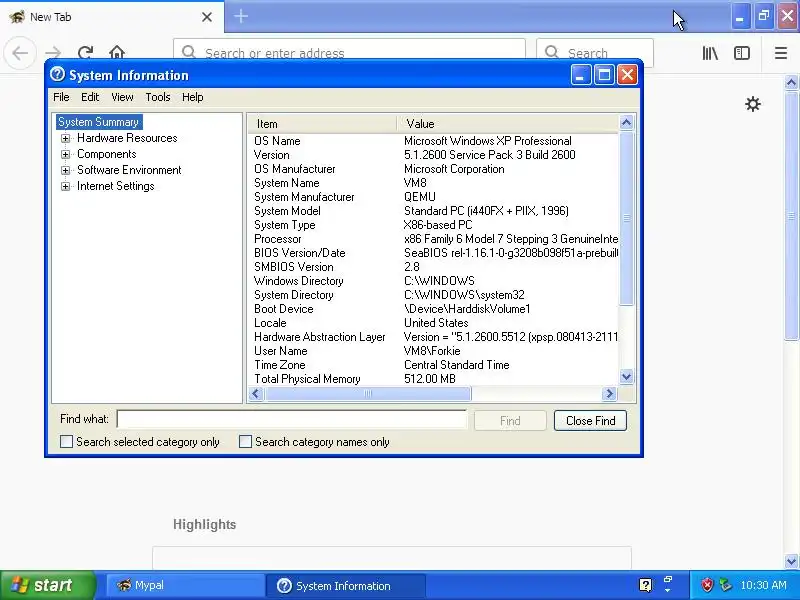Select the OS Name row
Image resolution: width=800 pixels, height=600 pixels.
point(434,141)
